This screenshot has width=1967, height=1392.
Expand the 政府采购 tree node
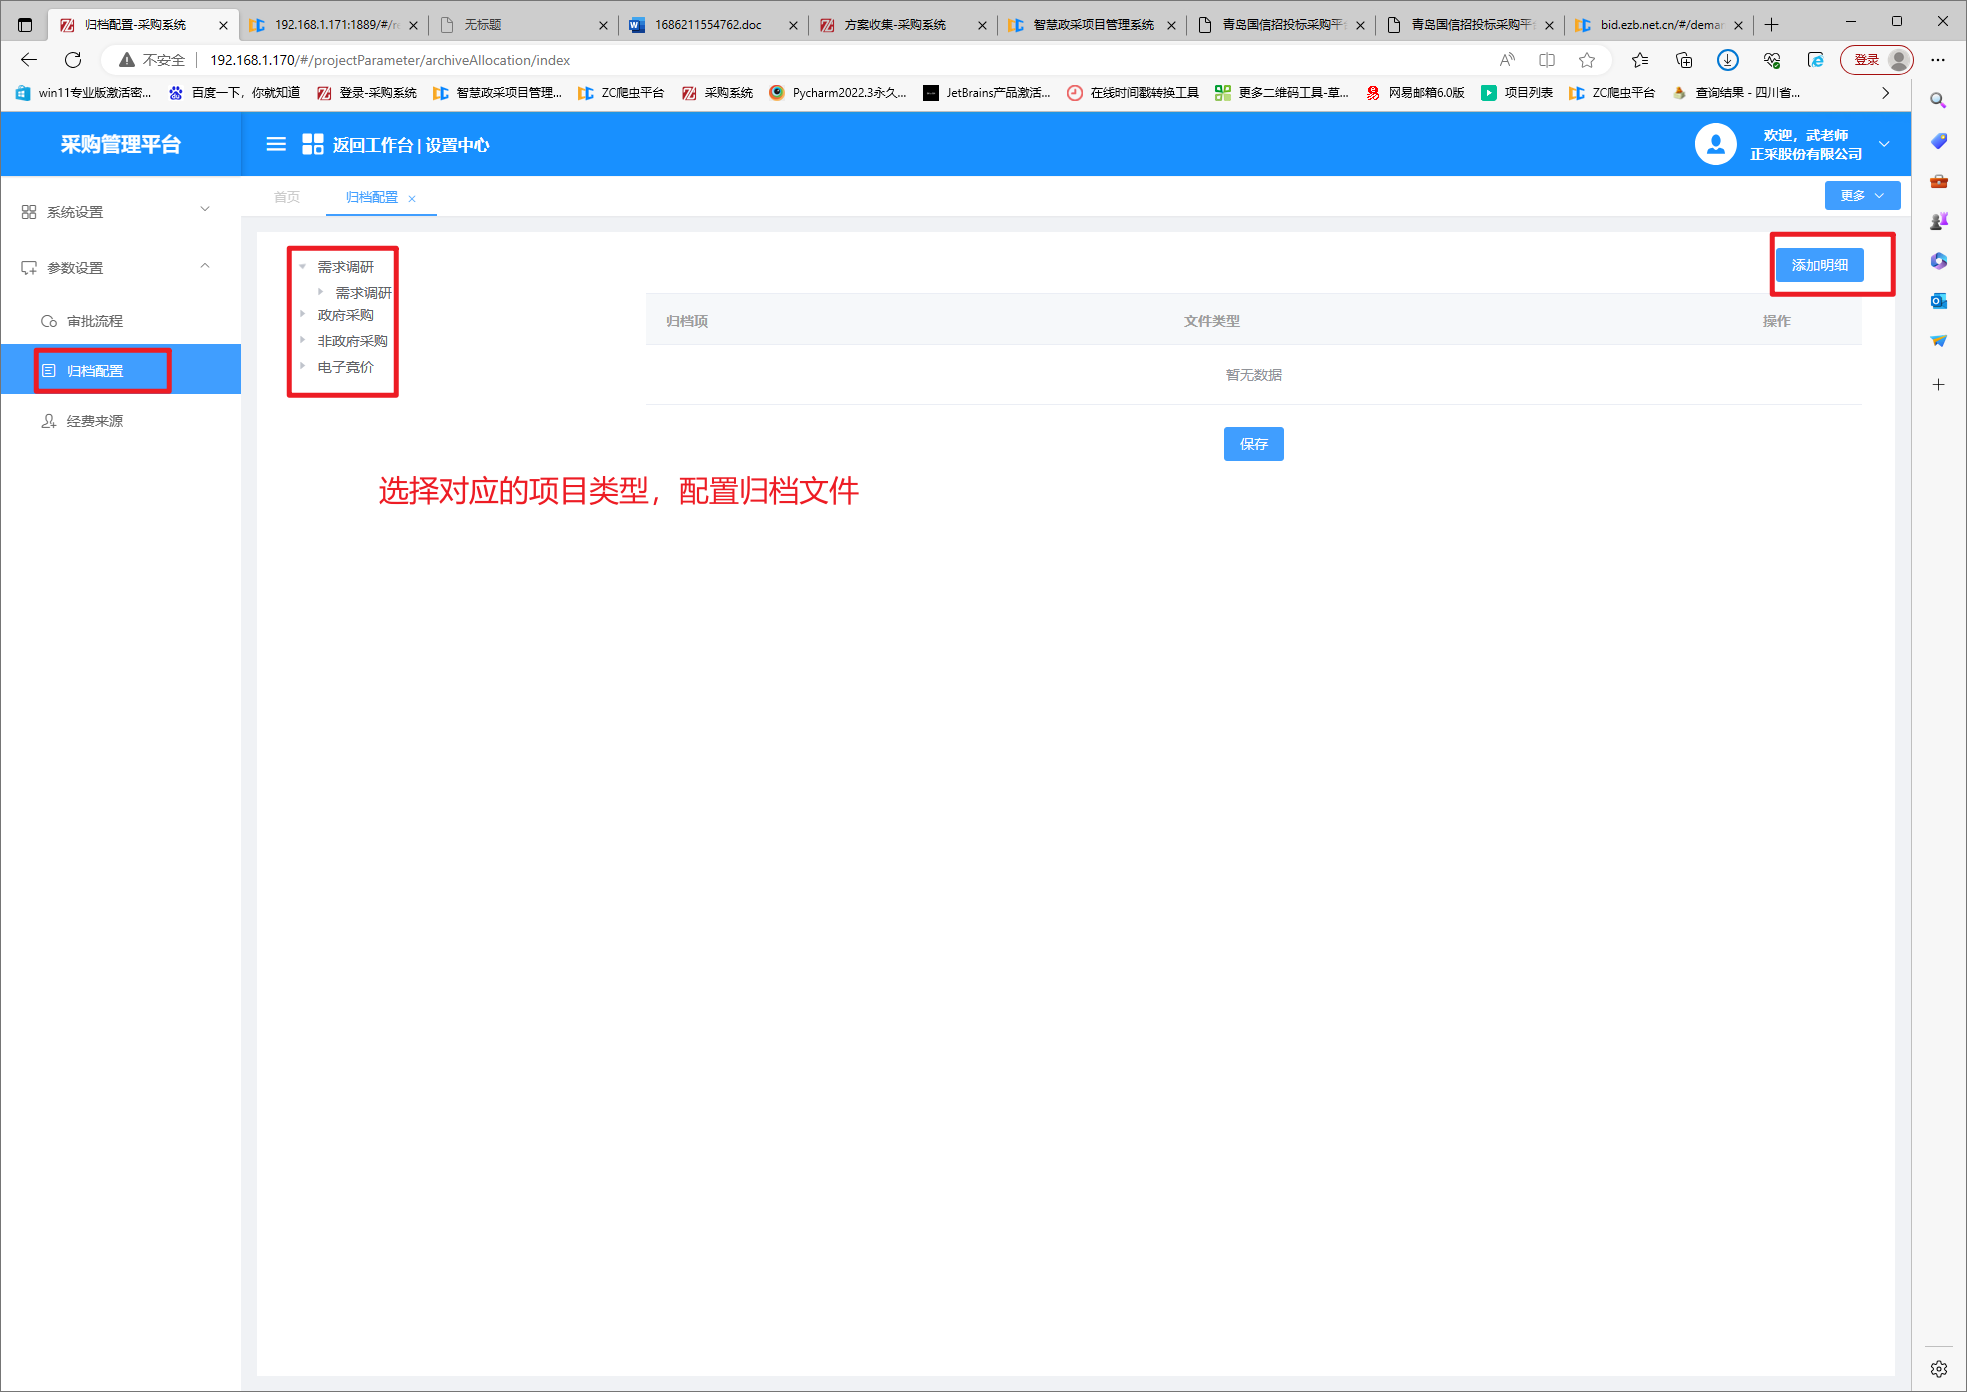click(x=303, y=314)
